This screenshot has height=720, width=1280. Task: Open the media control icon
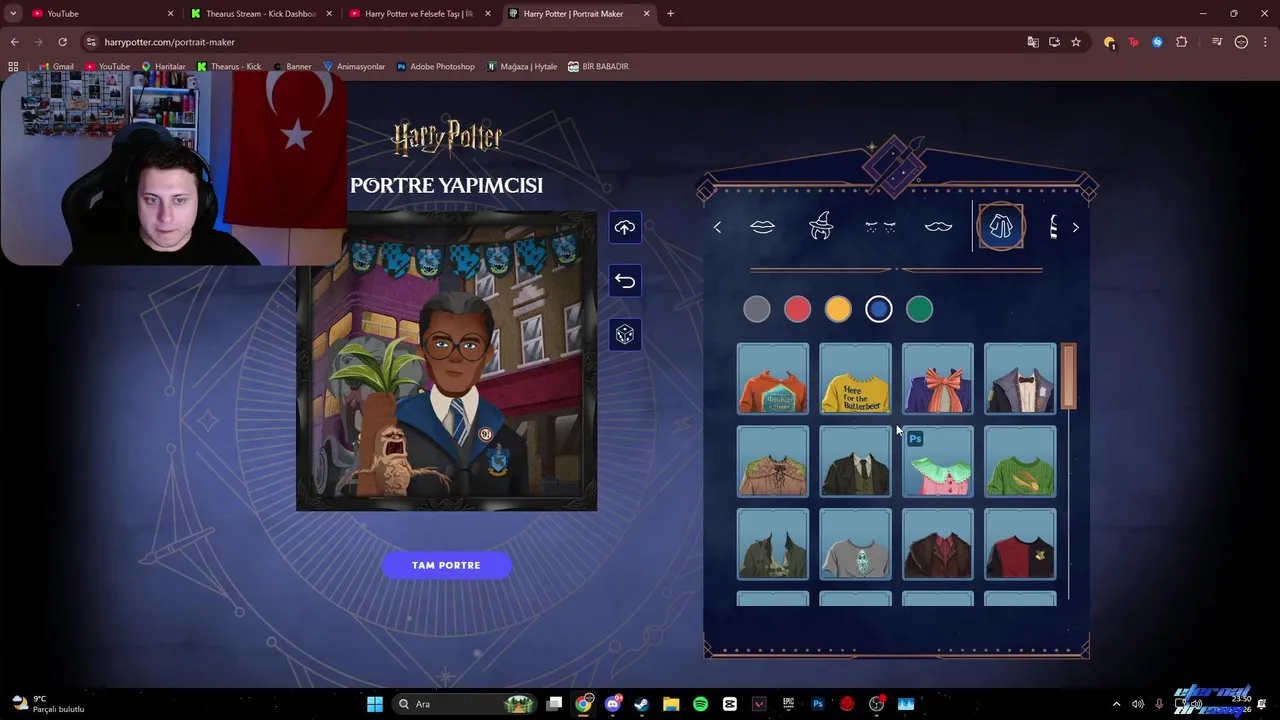click(x=1217, y=42)
